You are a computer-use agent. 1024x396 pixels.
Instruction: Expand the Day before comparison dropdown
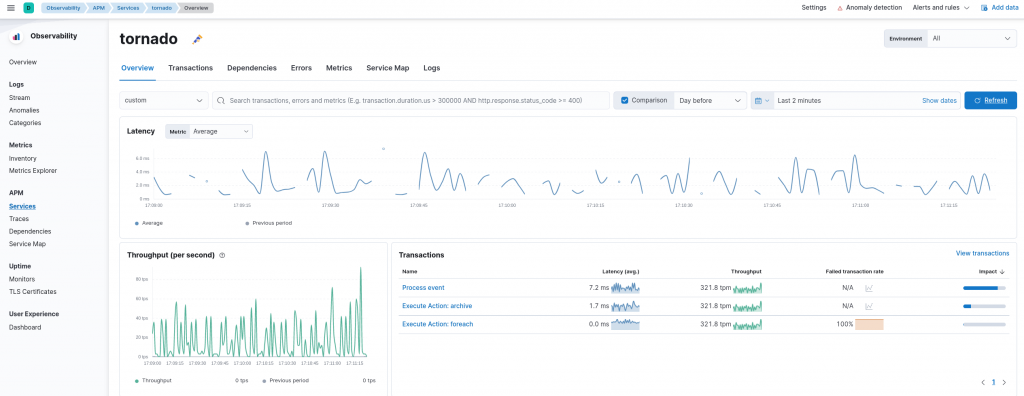pyautogui.click(x=710, y=101)
